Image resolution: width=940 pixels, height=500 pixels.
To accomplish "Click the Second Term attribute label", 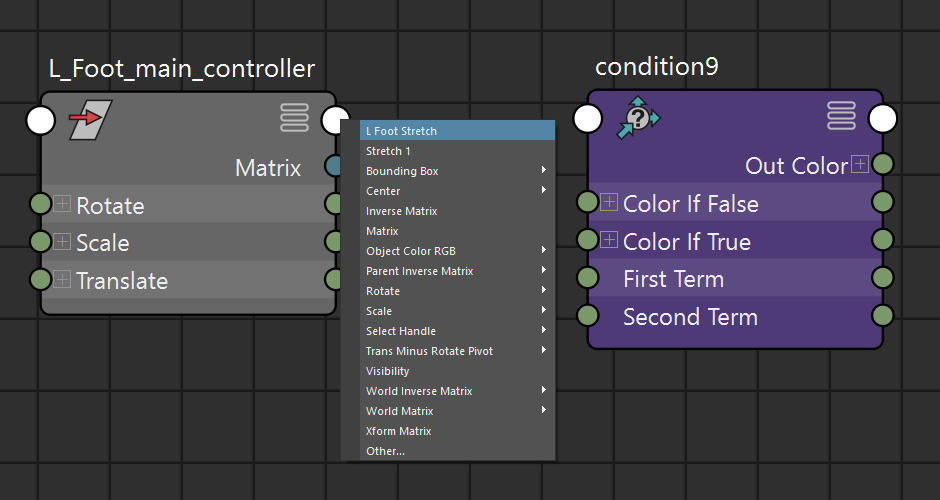I will [690, 317].
